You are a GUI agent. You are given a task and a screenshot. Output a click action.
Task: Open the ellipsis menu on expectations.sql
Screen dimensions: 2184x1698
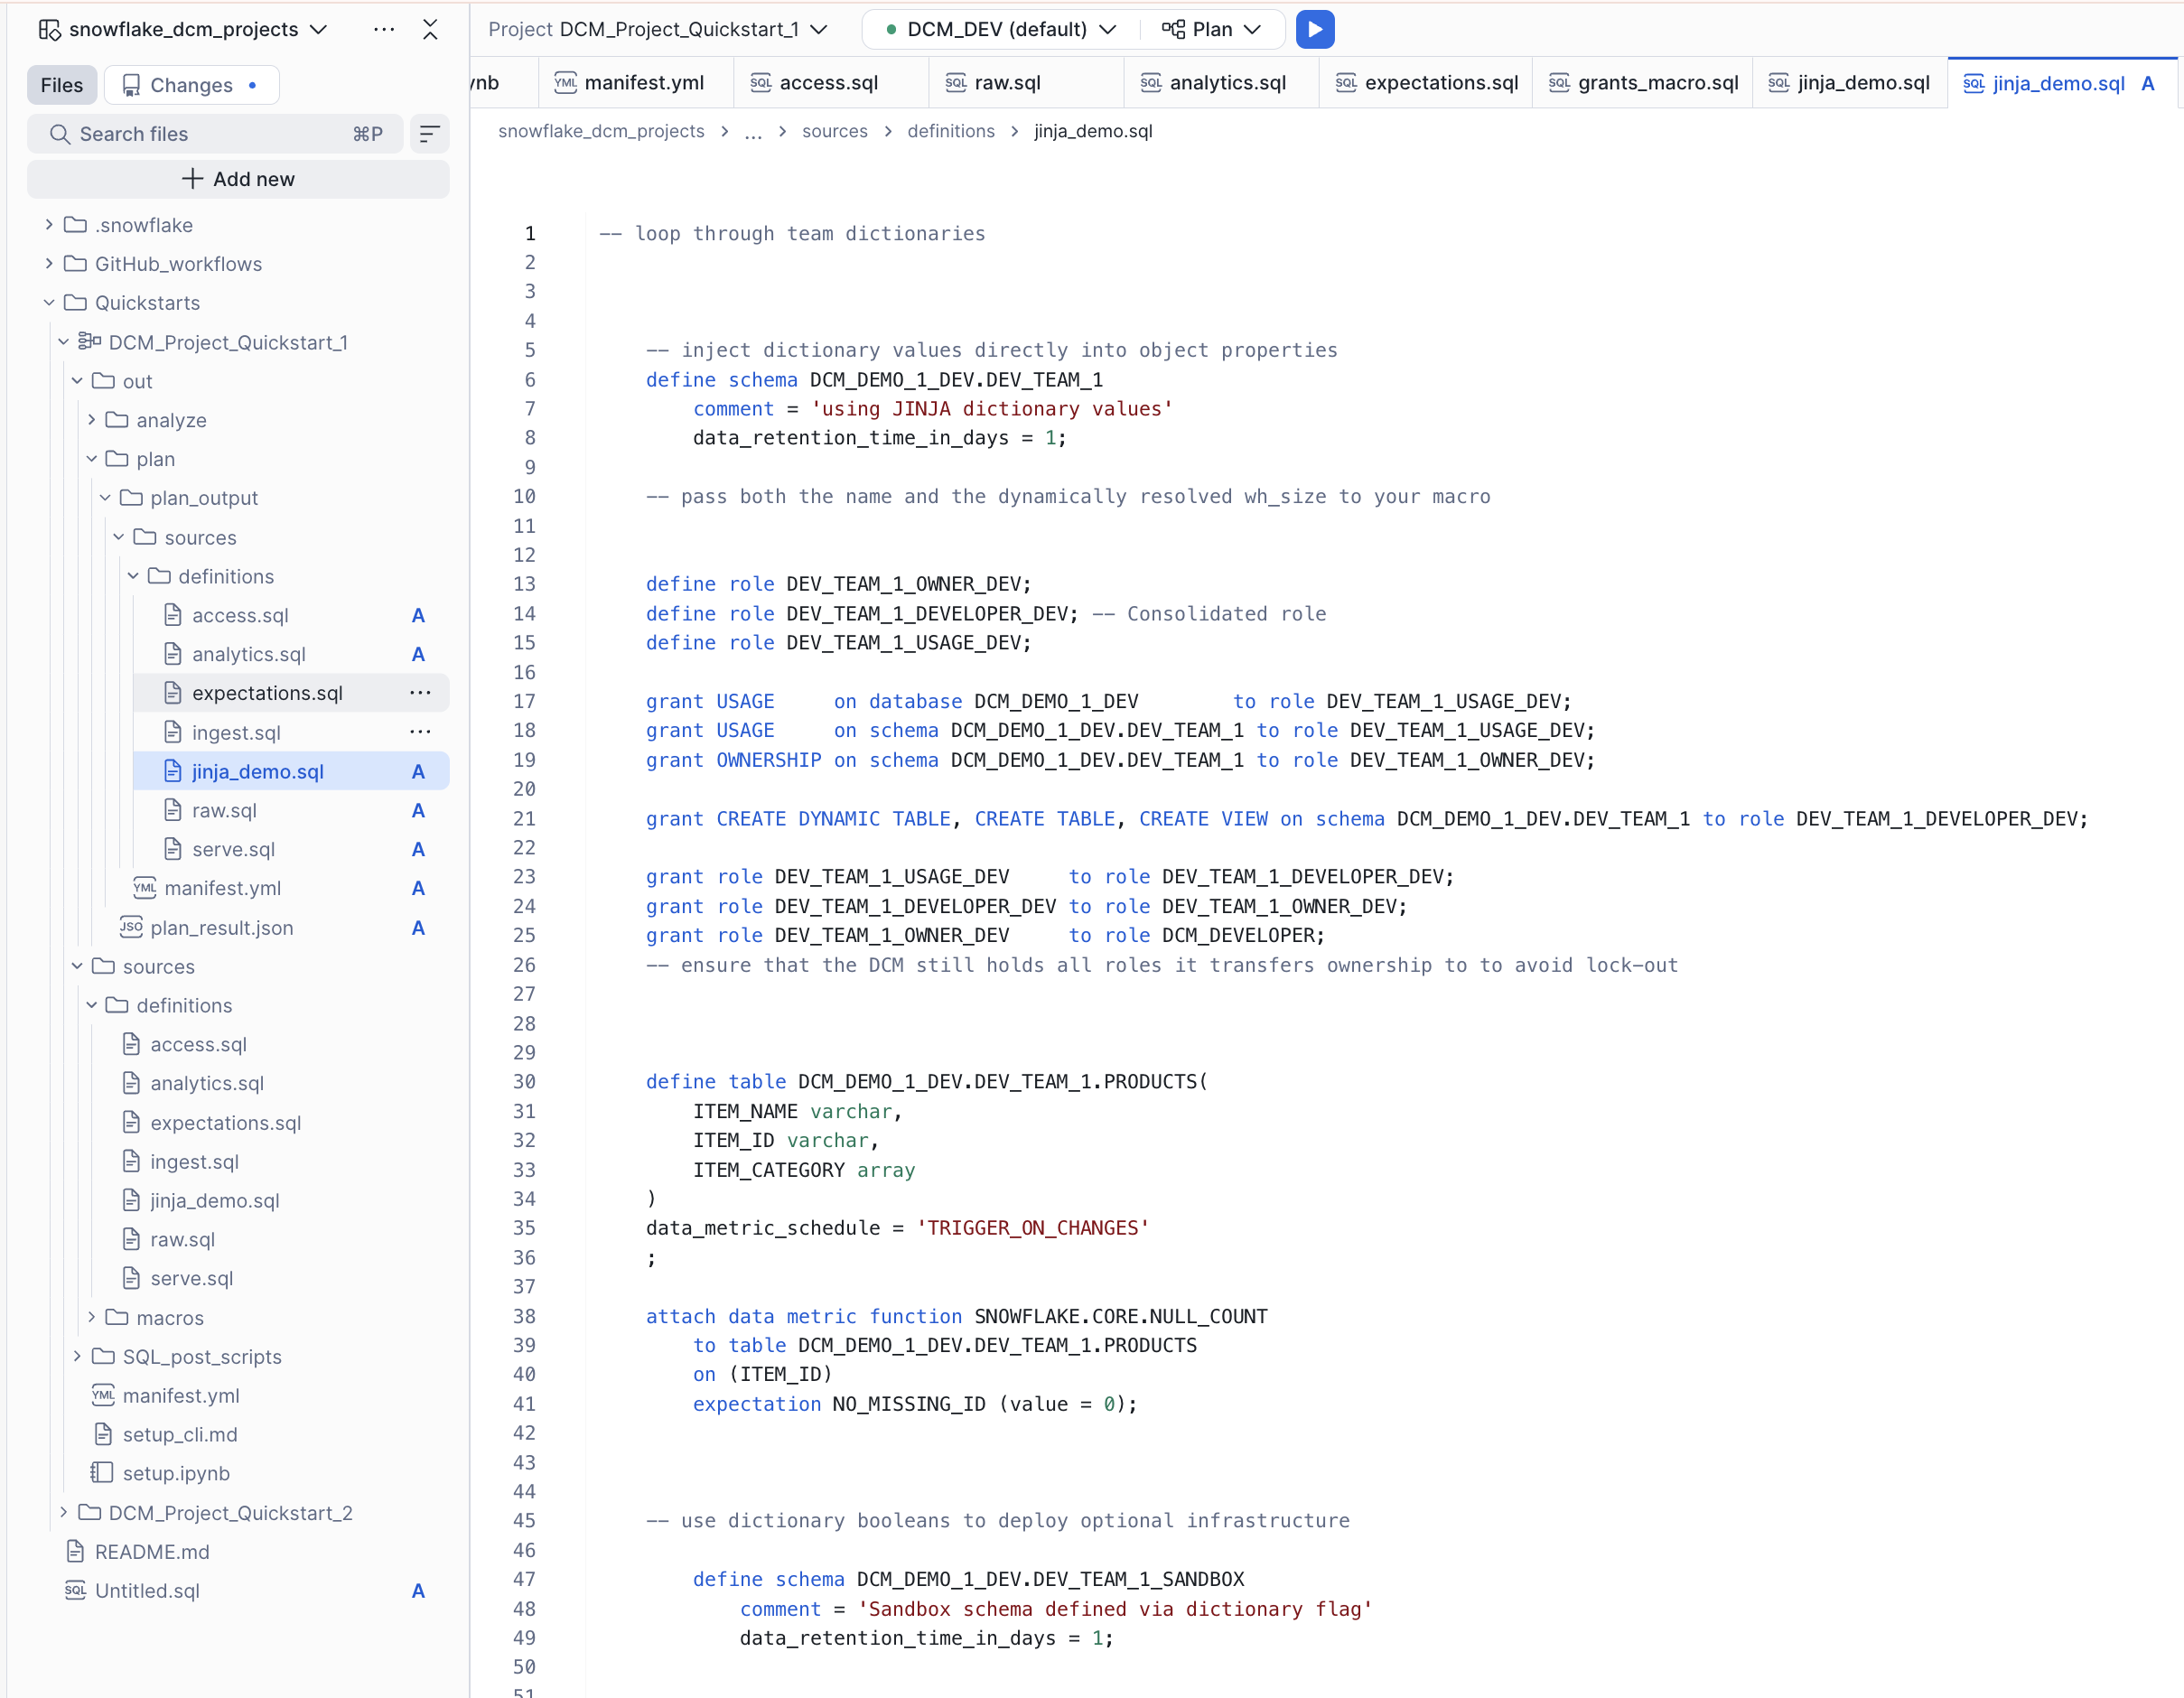click(420, 692)
